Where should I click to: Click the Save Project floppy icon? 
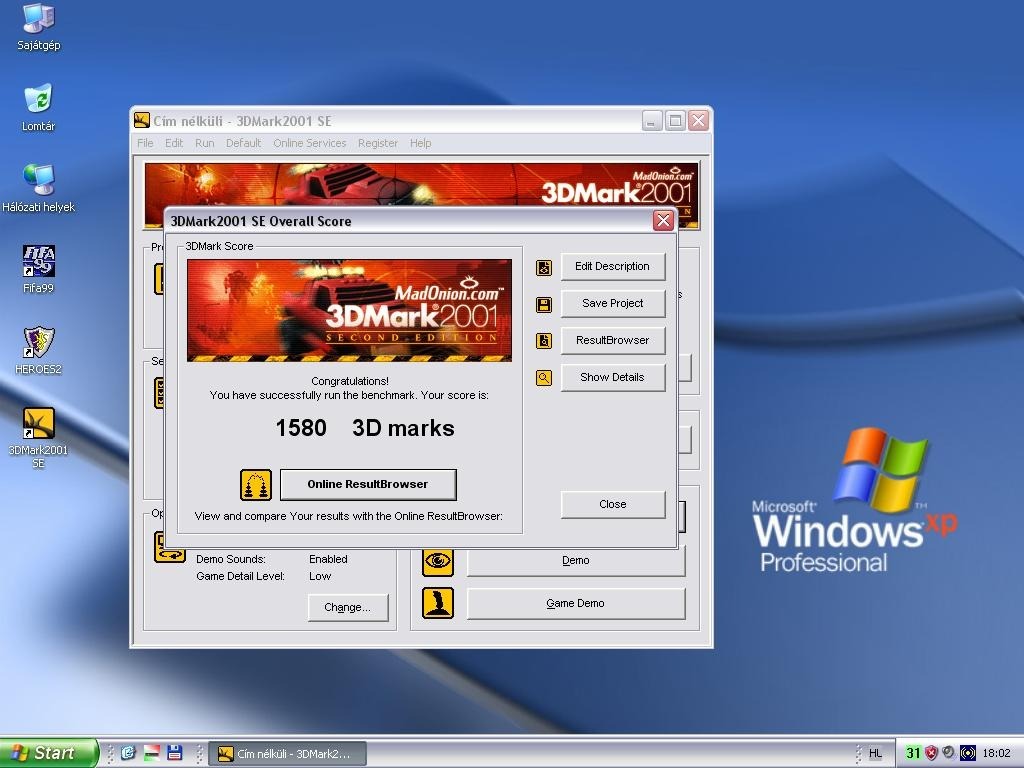click(544, 304)
